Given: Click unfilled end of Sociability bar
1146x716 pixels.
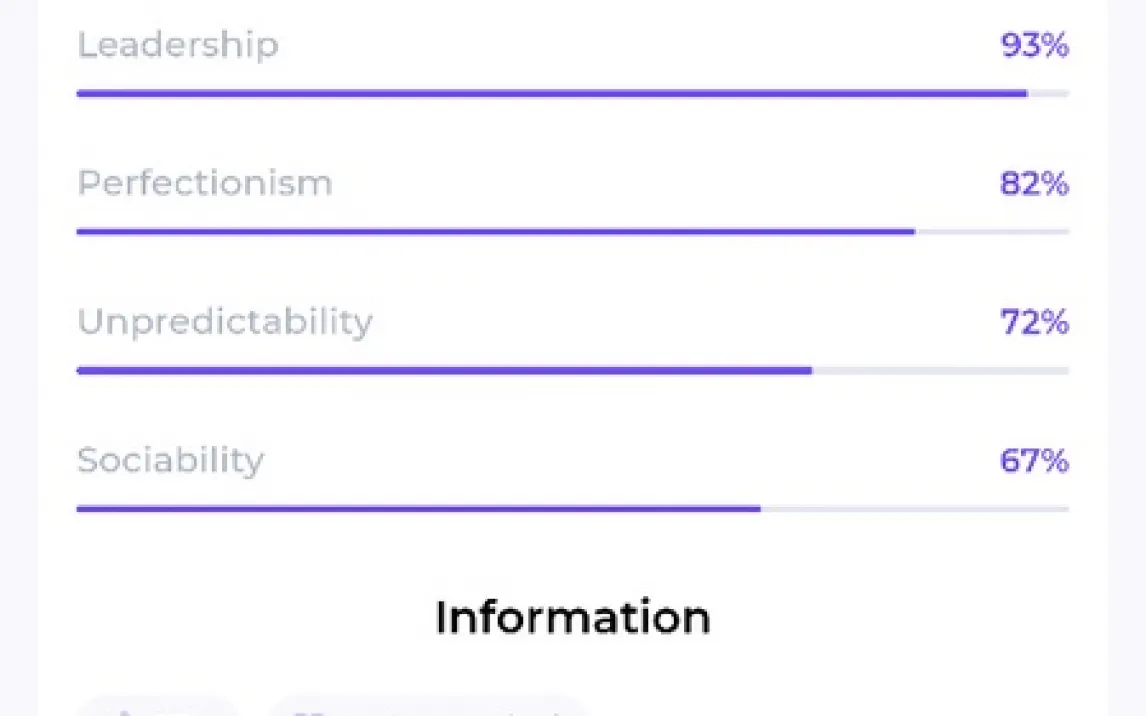Looking at the screenshot, I should click(x=915, y=508).
